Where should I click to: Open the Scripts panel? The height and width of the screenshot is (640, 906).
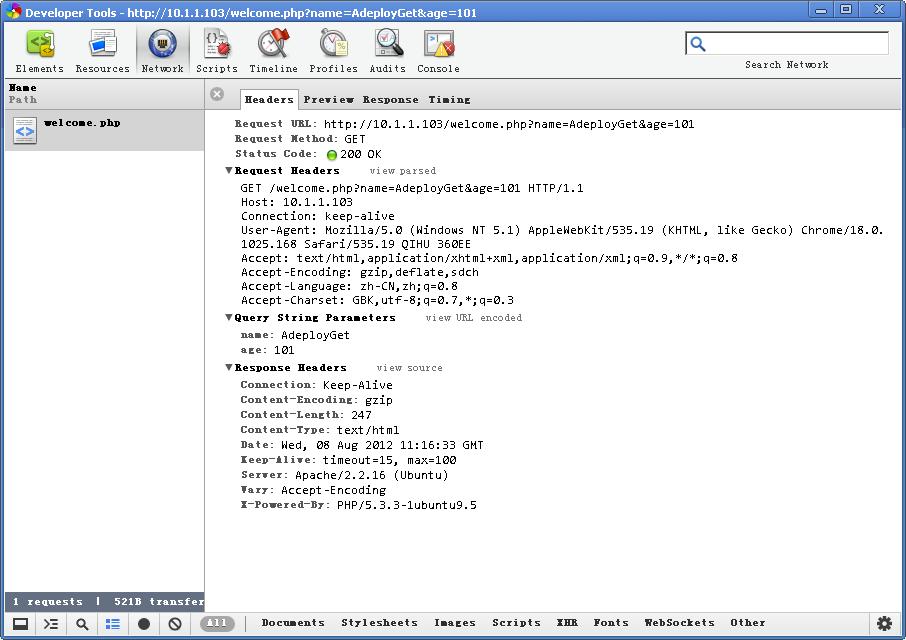tap(216, 48)
